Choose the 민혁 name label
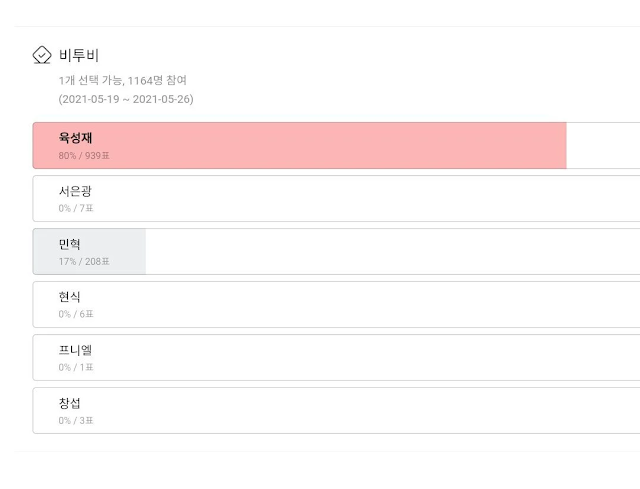The height and width of the screenshot is (489, 640). [x=70, y=244]
